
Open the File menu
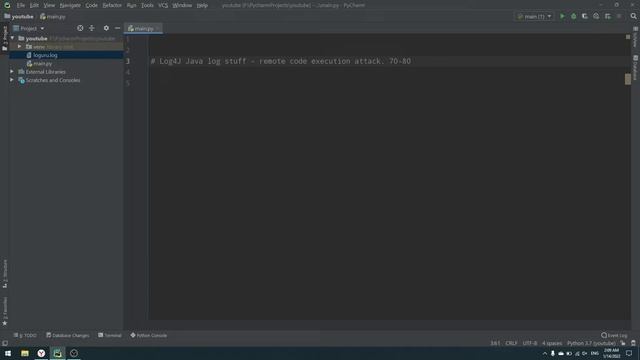point(21,5)
